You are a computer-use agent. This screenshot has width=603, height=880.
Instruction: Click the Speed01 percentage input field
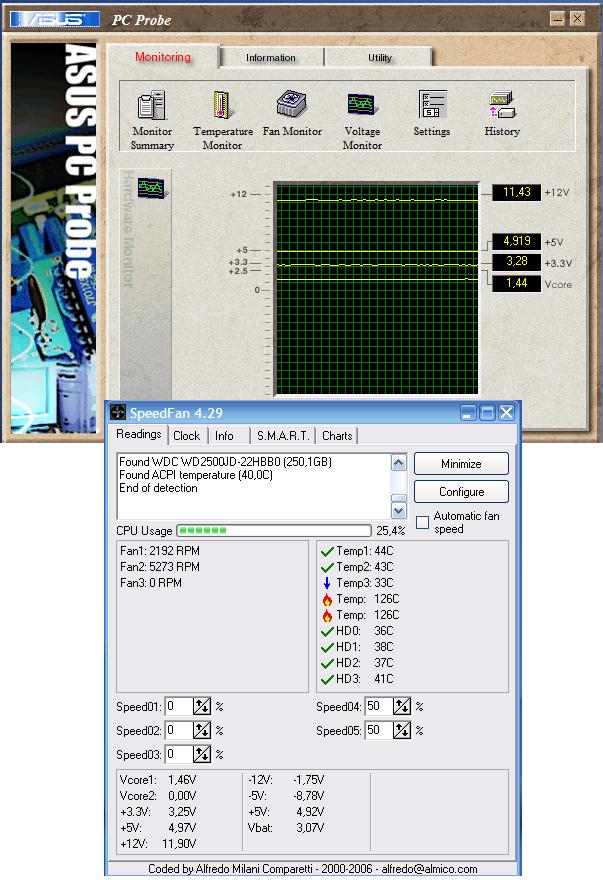(x=179, y=706)
